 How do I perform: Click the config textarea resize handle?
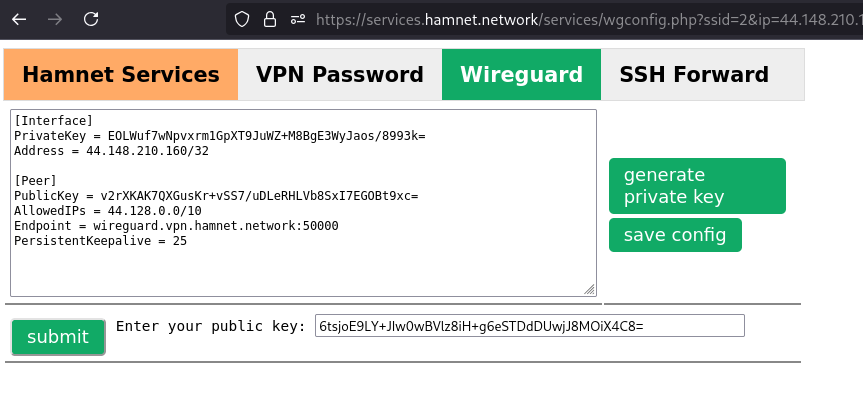pyautogui.click(x=589, y=289)
